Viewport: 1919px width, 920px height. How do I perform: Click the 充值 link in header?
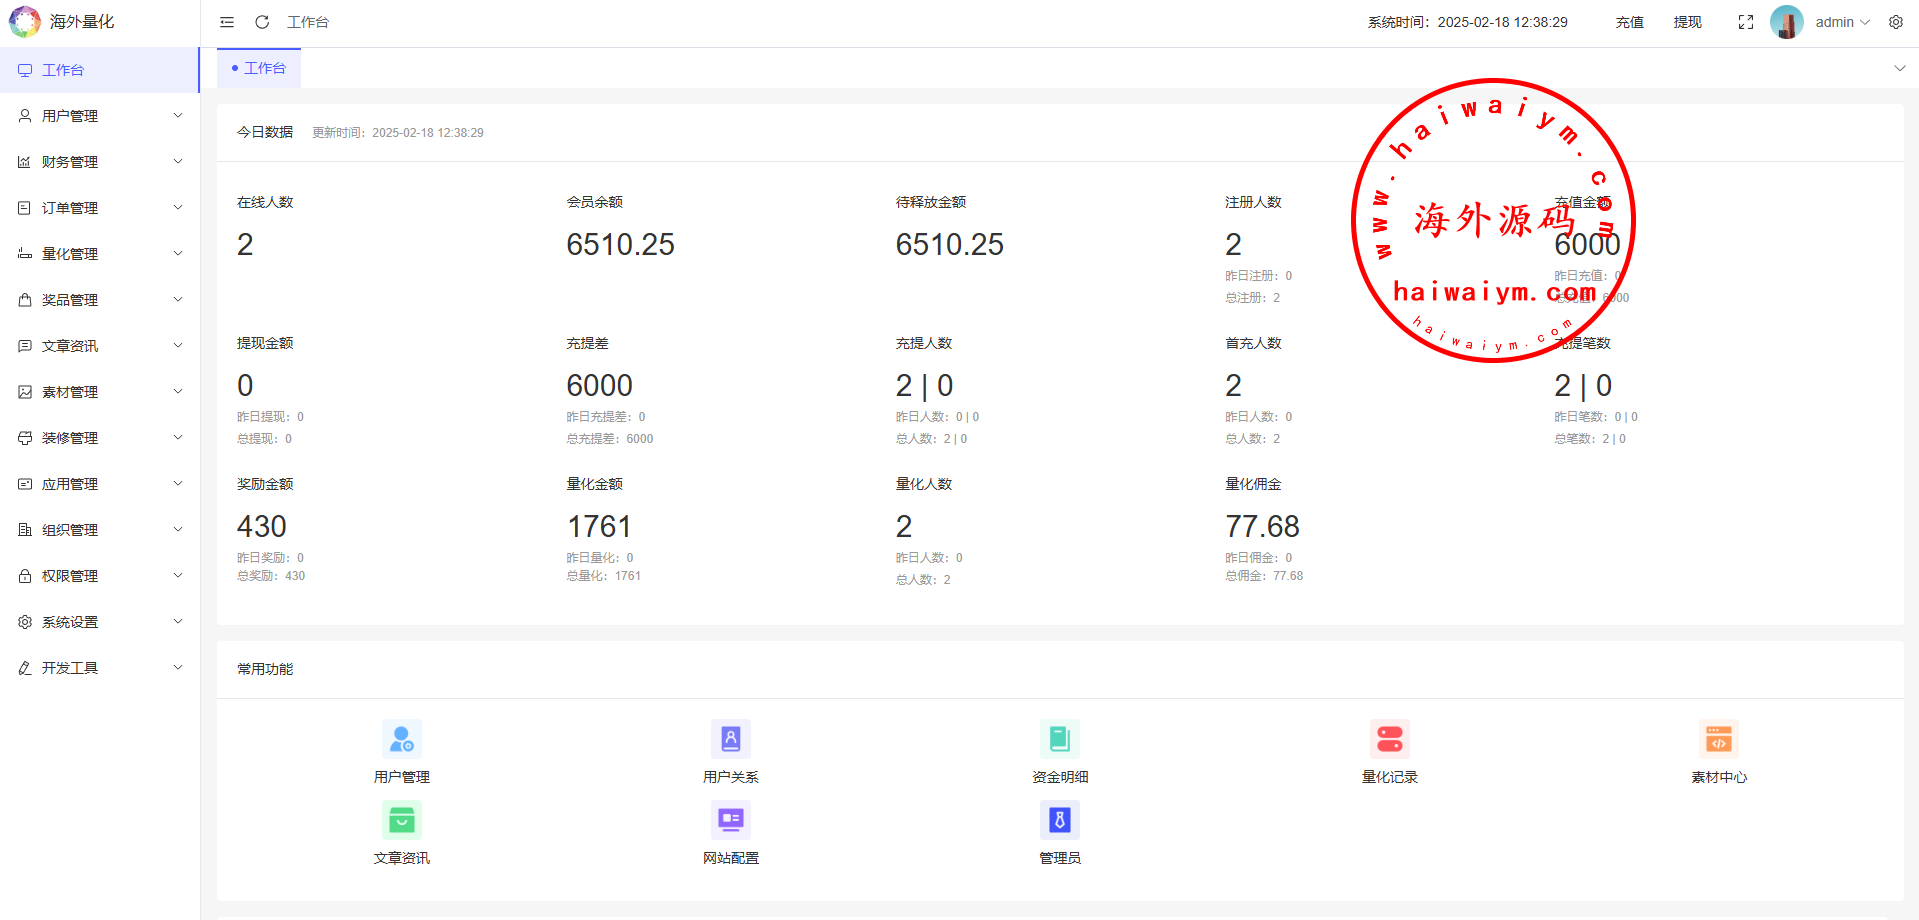click(x=1629, y=22)
